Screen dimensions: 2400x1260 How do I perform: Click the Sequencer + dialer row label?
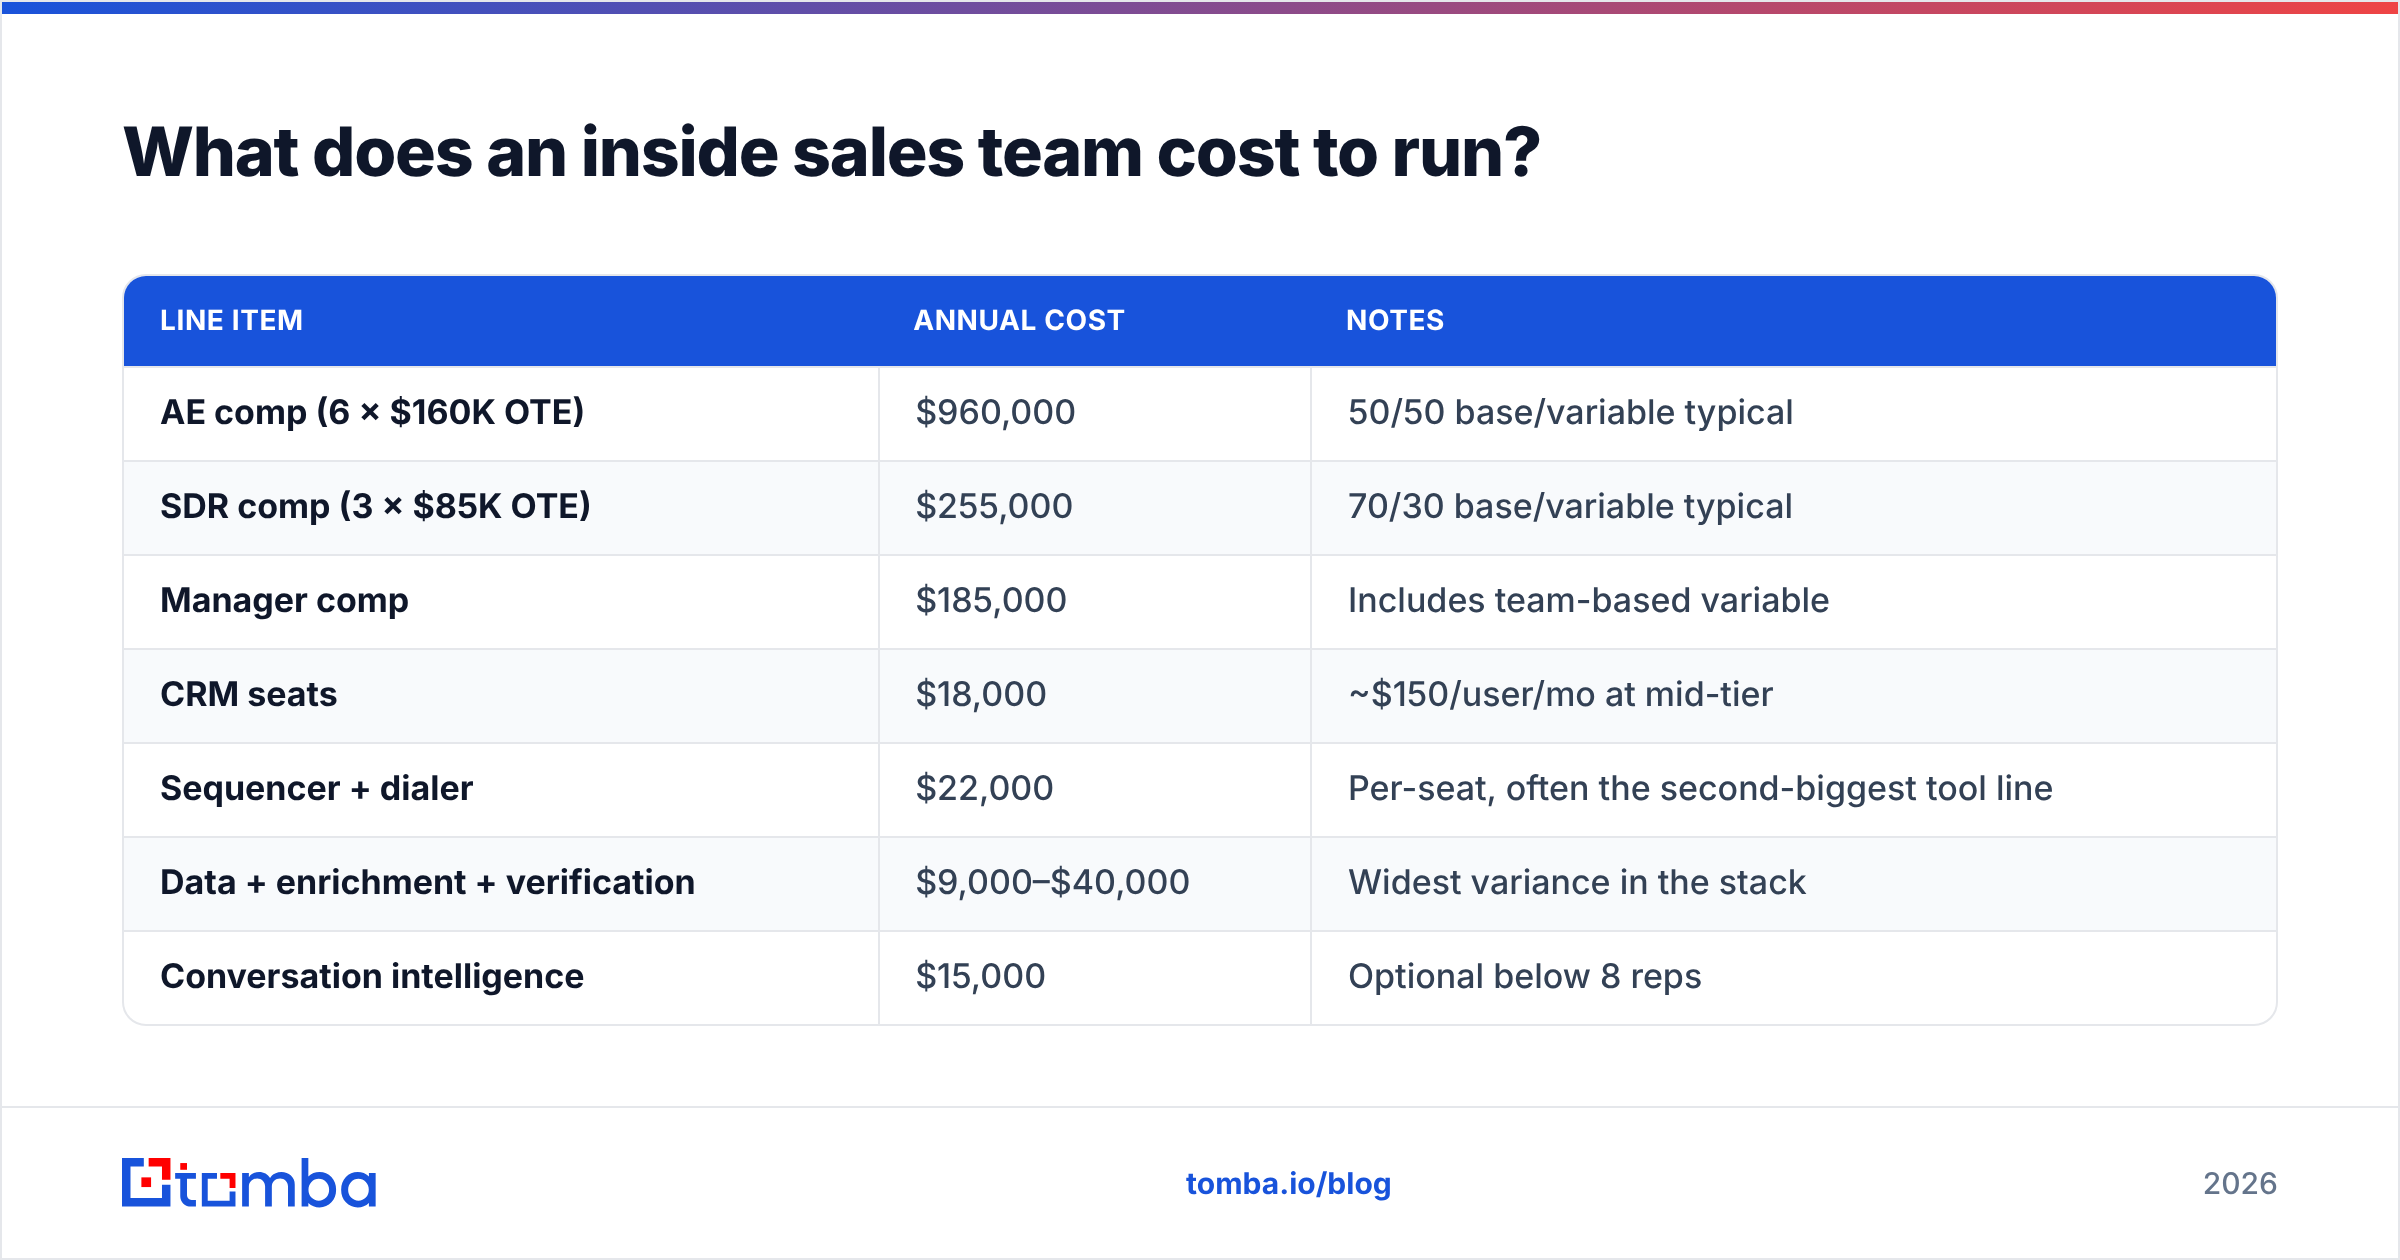316,788
